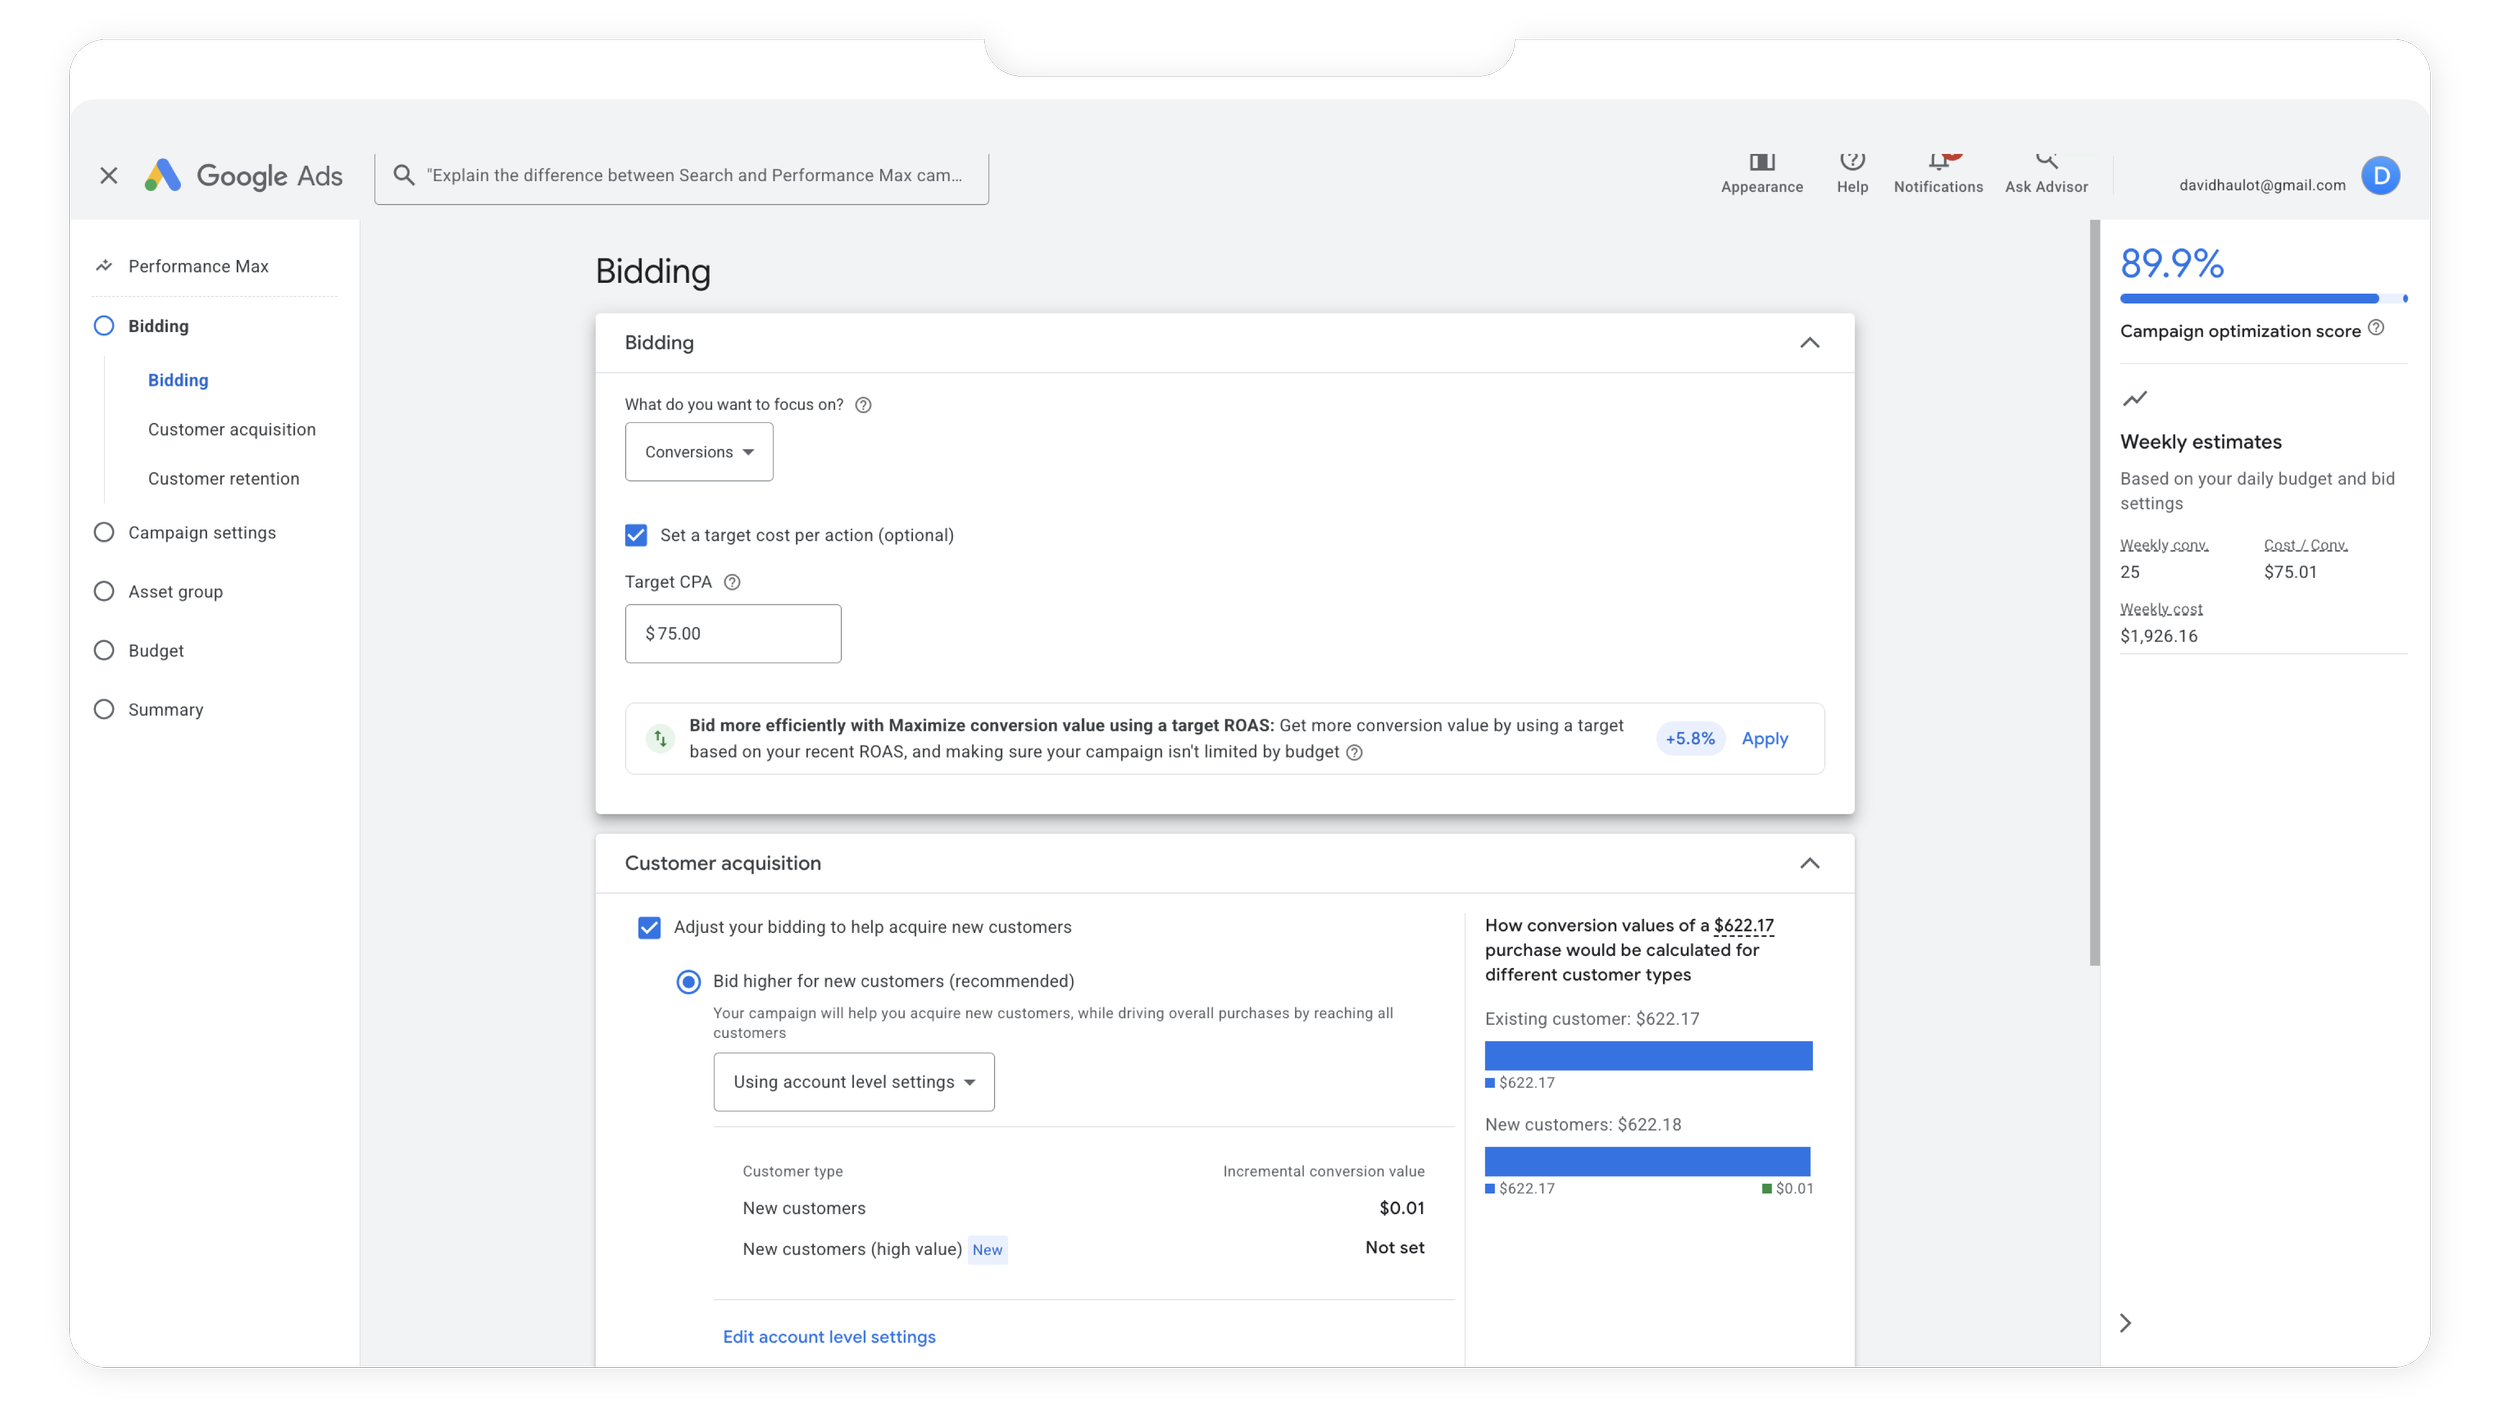Open the Appearance panel icon
2500x1407 pixels.
coord(1761,162)
